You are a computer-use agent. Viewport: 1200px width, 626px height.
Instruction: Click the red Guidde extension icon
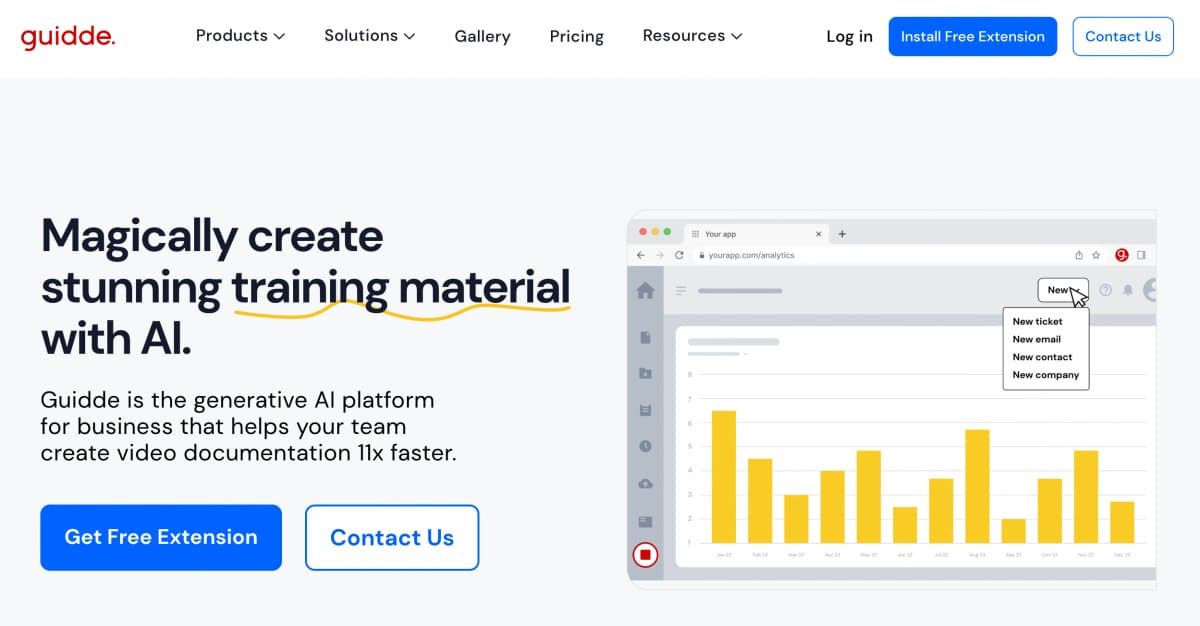[x=1122, y=255]
